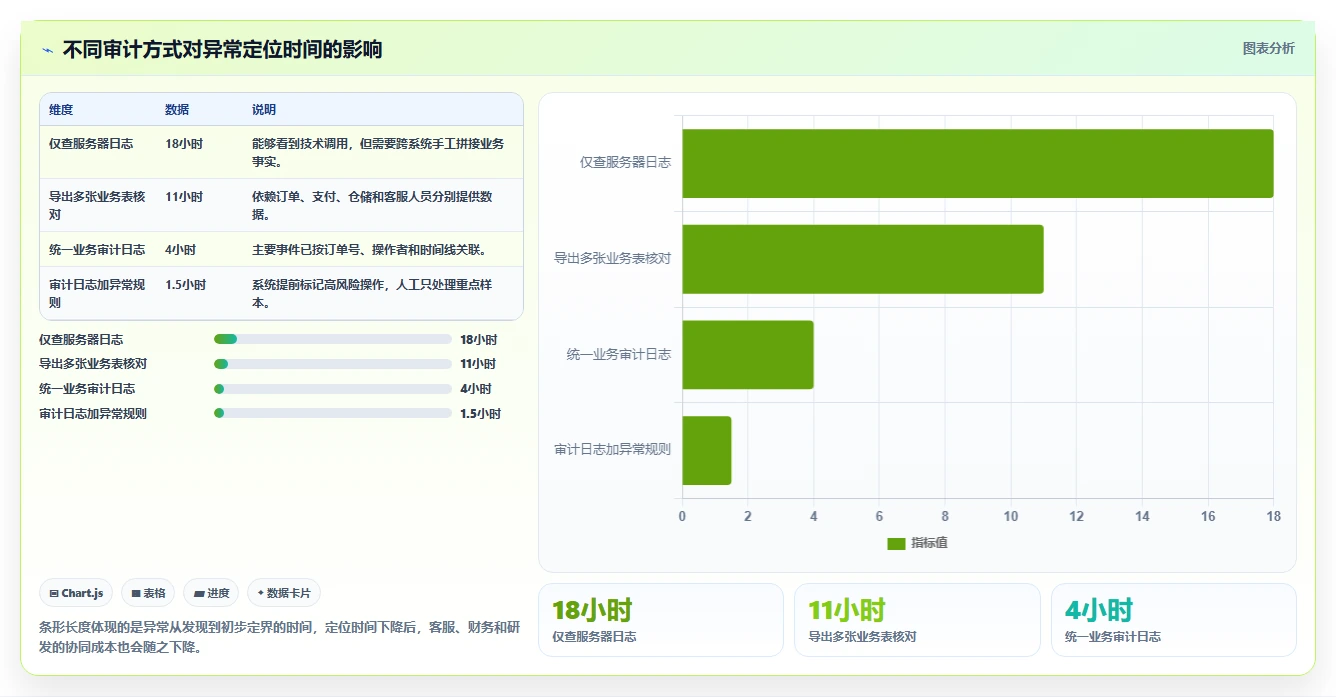Screen dimensions: 1336x697
Task: Select the Chart.js tag chip
Action: coord(77,593)
